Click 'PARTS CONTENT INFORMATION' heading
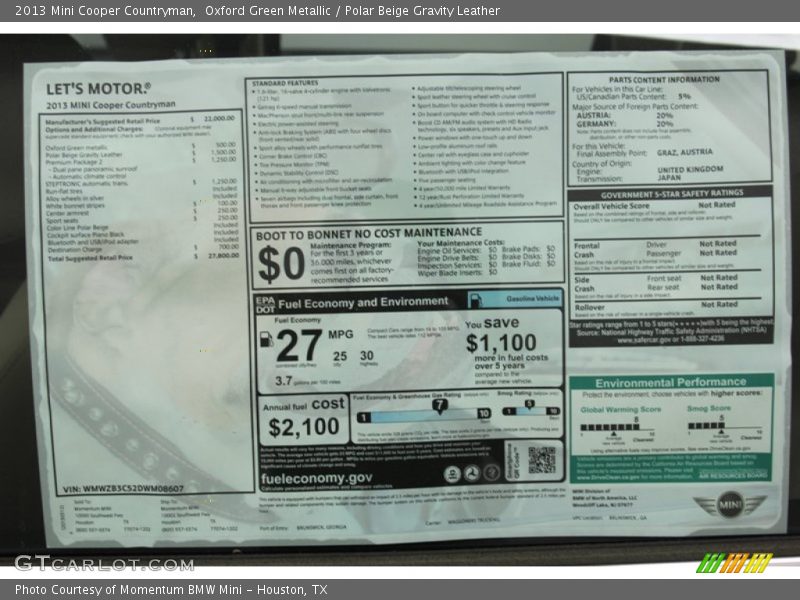The image size is (800, 600). click(664, 80)
